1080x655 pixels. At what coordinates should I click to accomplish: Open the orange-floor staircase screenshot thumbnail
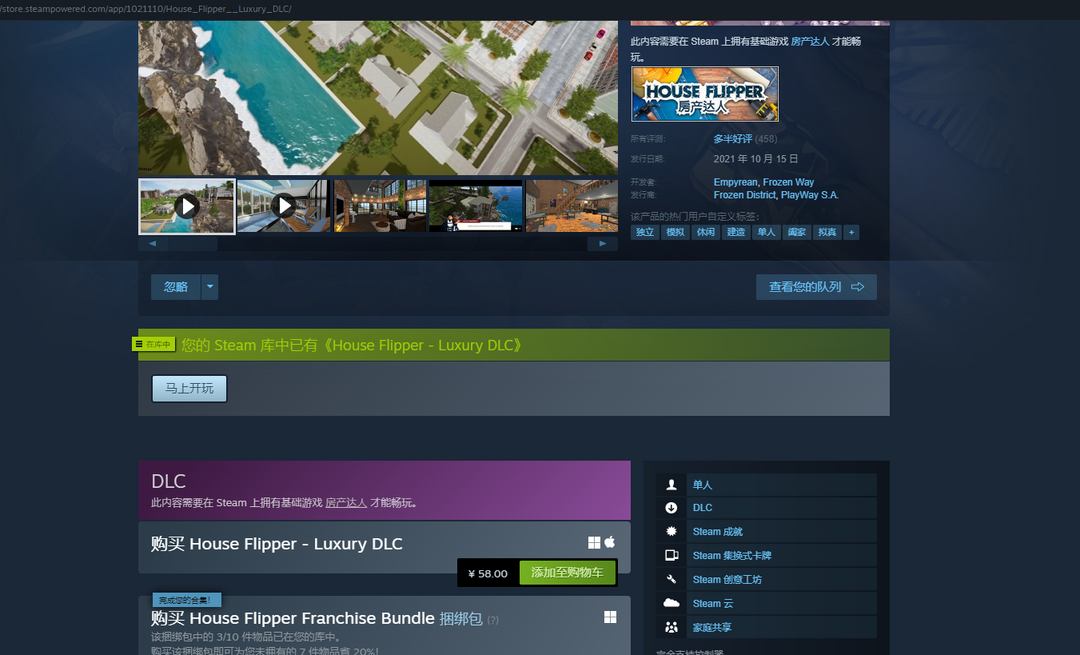[572, 206]
